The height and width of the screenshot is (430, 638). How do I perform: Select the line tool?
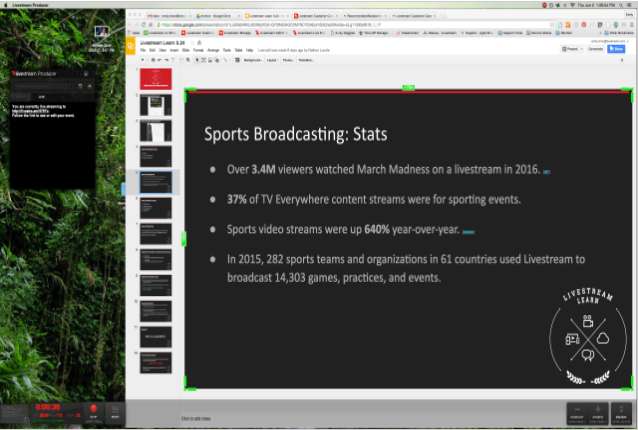point(225,60)
